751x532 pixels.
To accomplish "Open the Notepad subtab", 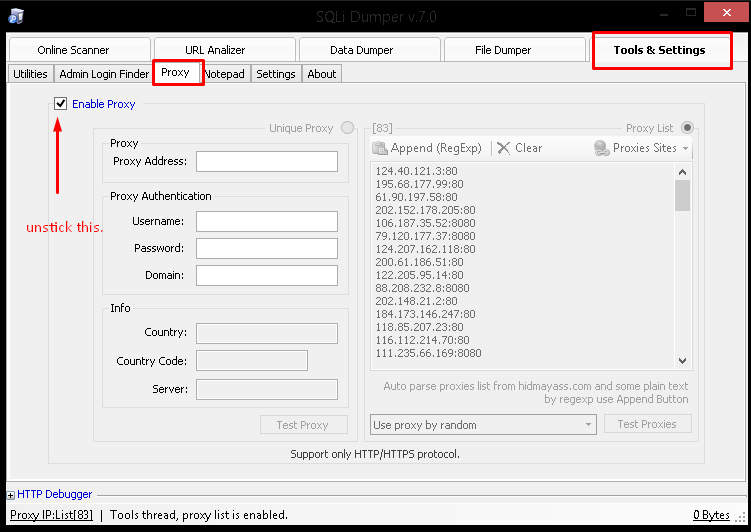I will pyautogui.click(x=225, y=74).
